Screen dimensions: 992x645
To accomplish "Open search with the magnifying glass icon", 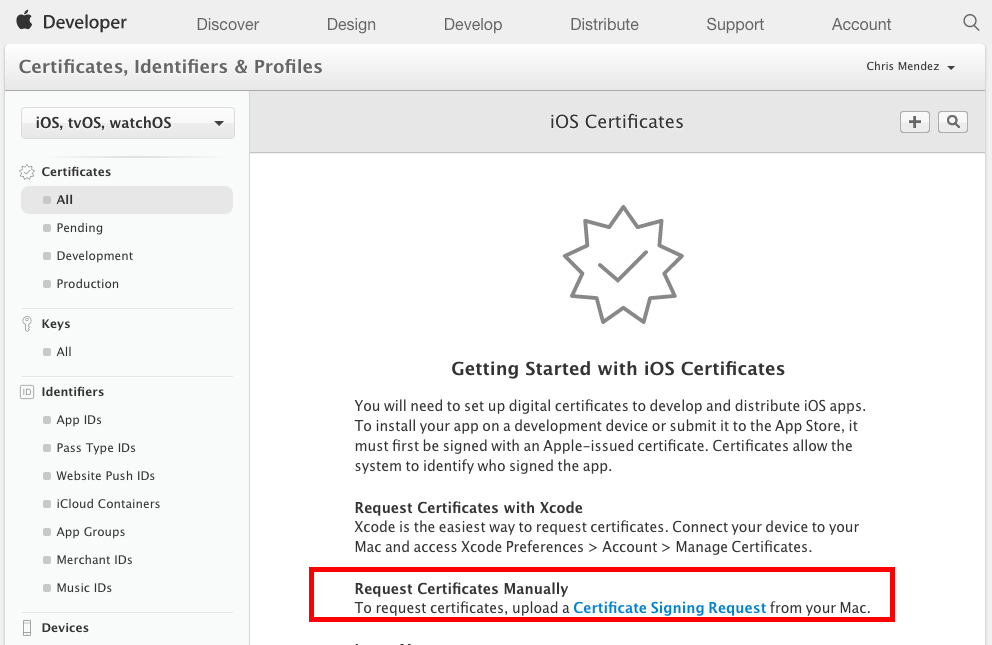I will pos(970,20).
